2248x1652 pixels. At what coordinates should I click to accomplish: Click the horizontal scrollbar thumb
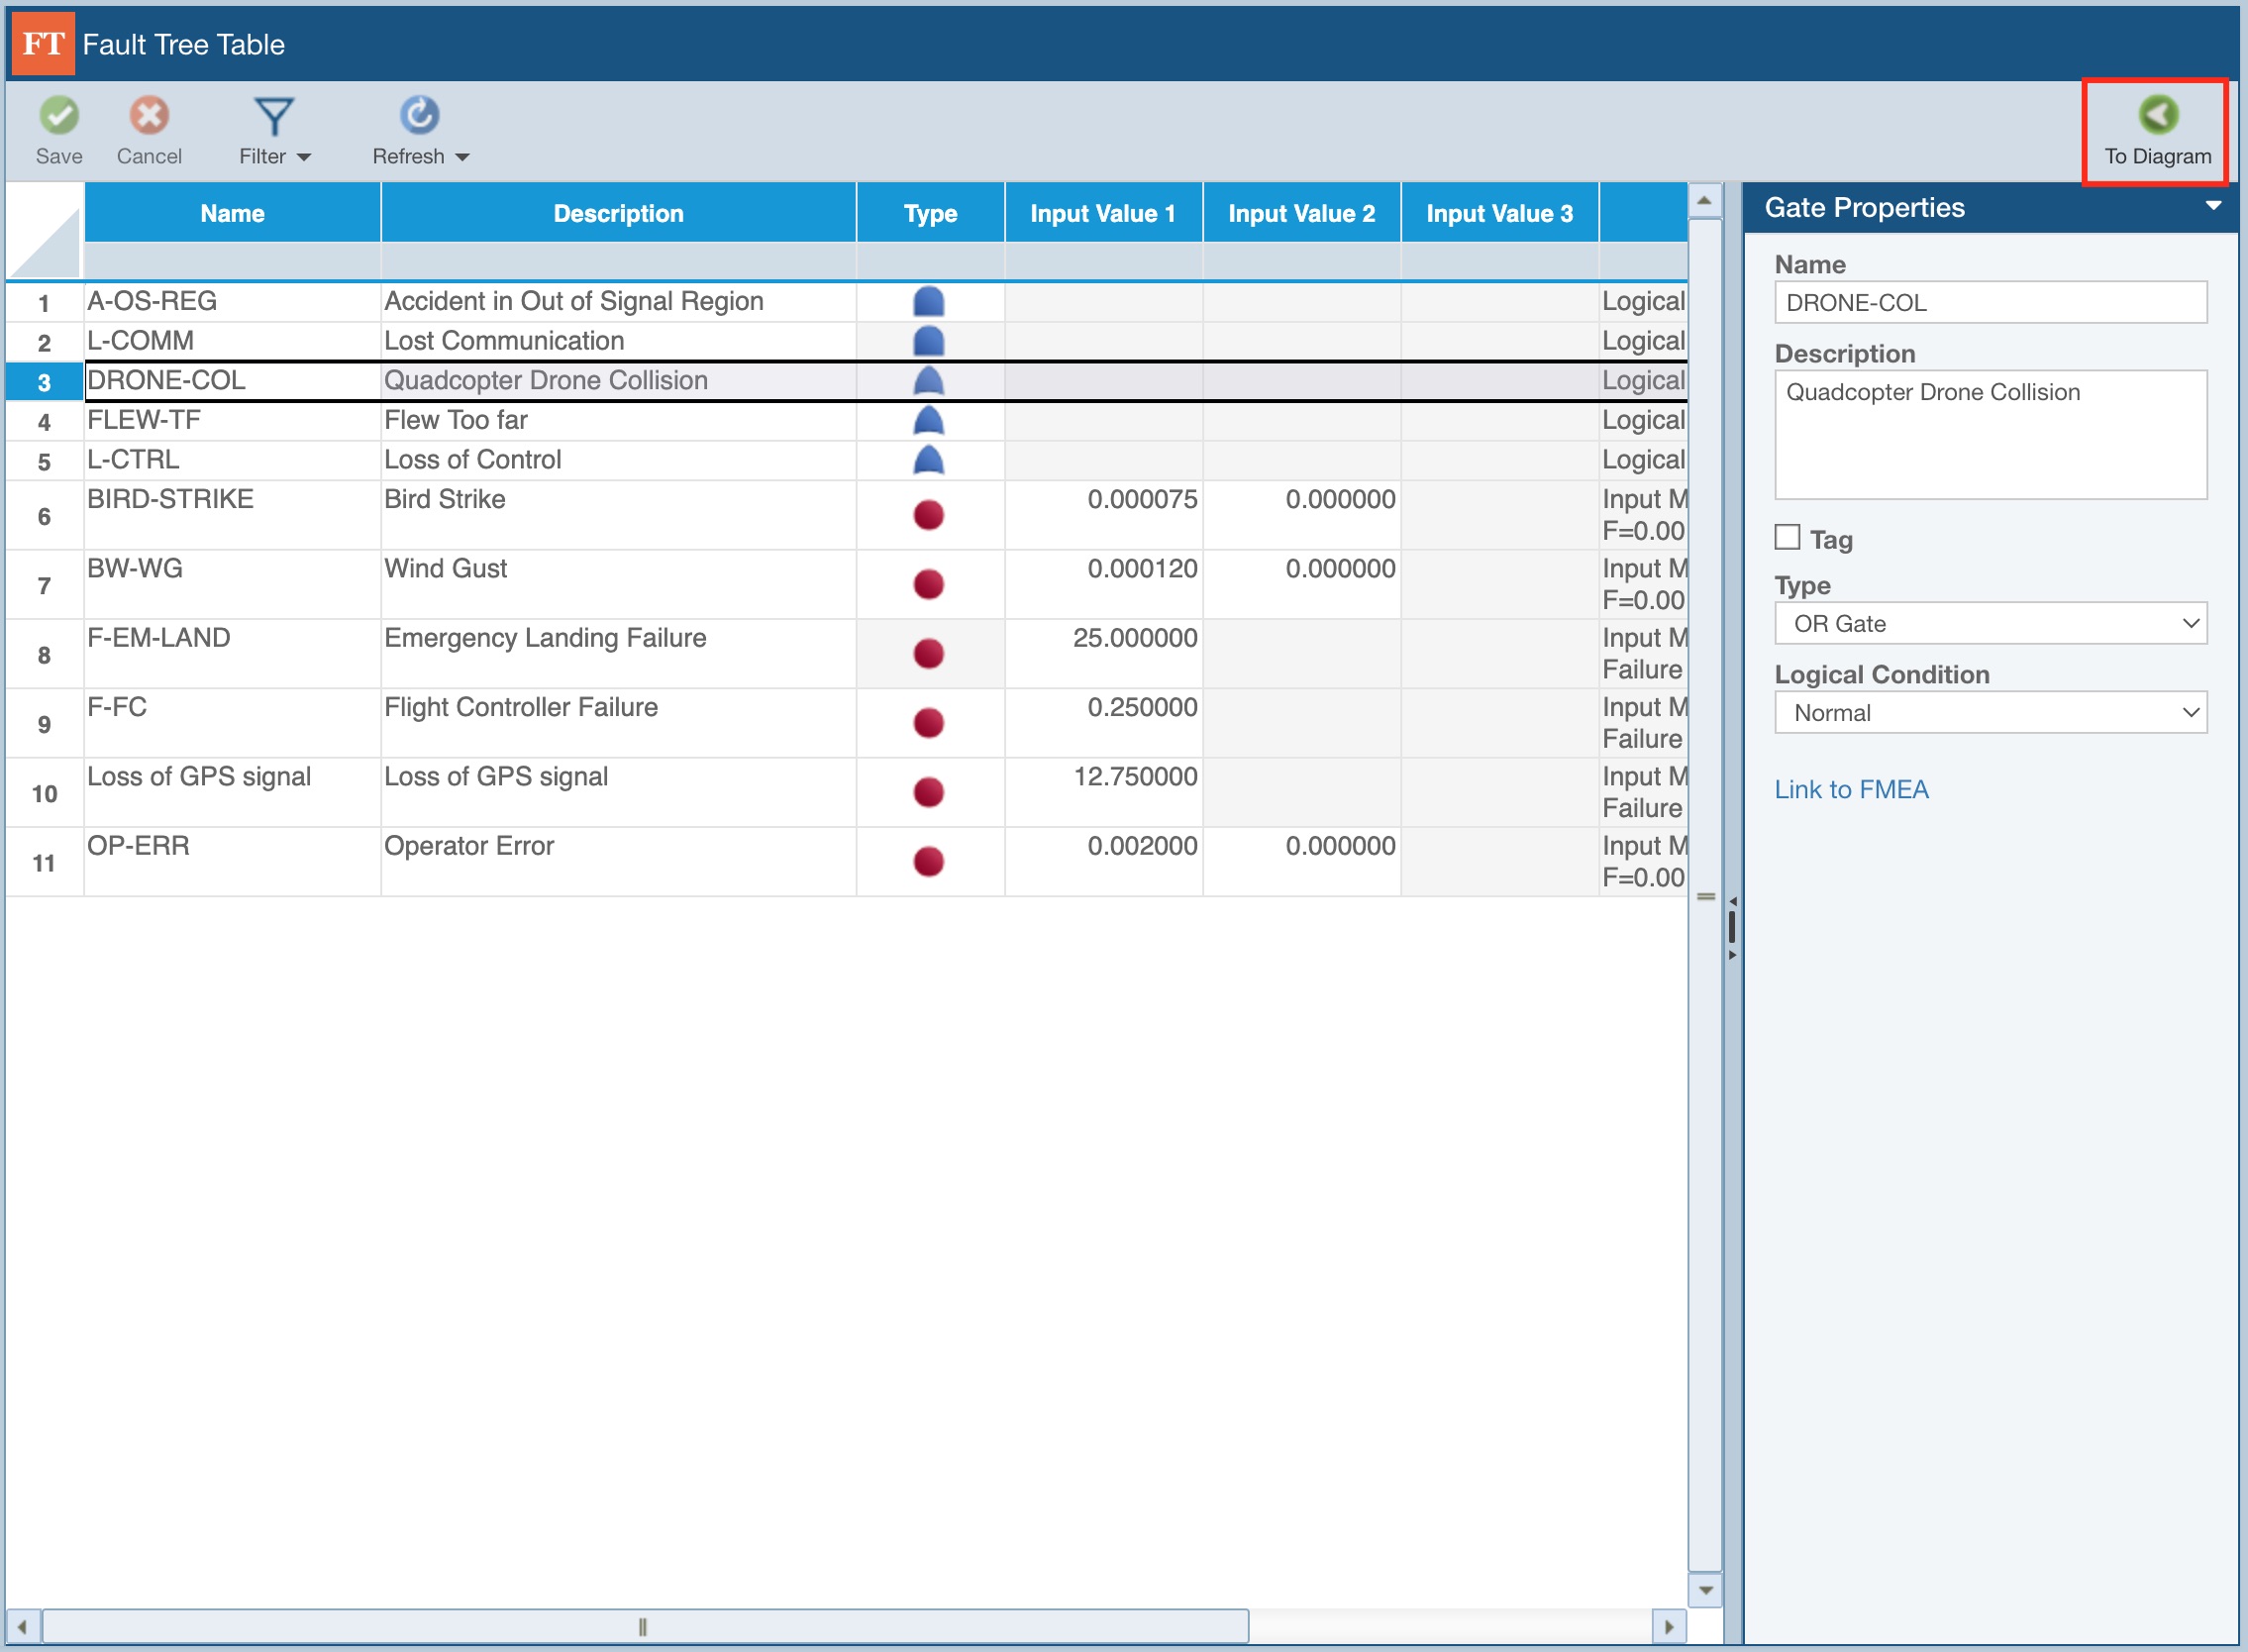point(643,1627)
